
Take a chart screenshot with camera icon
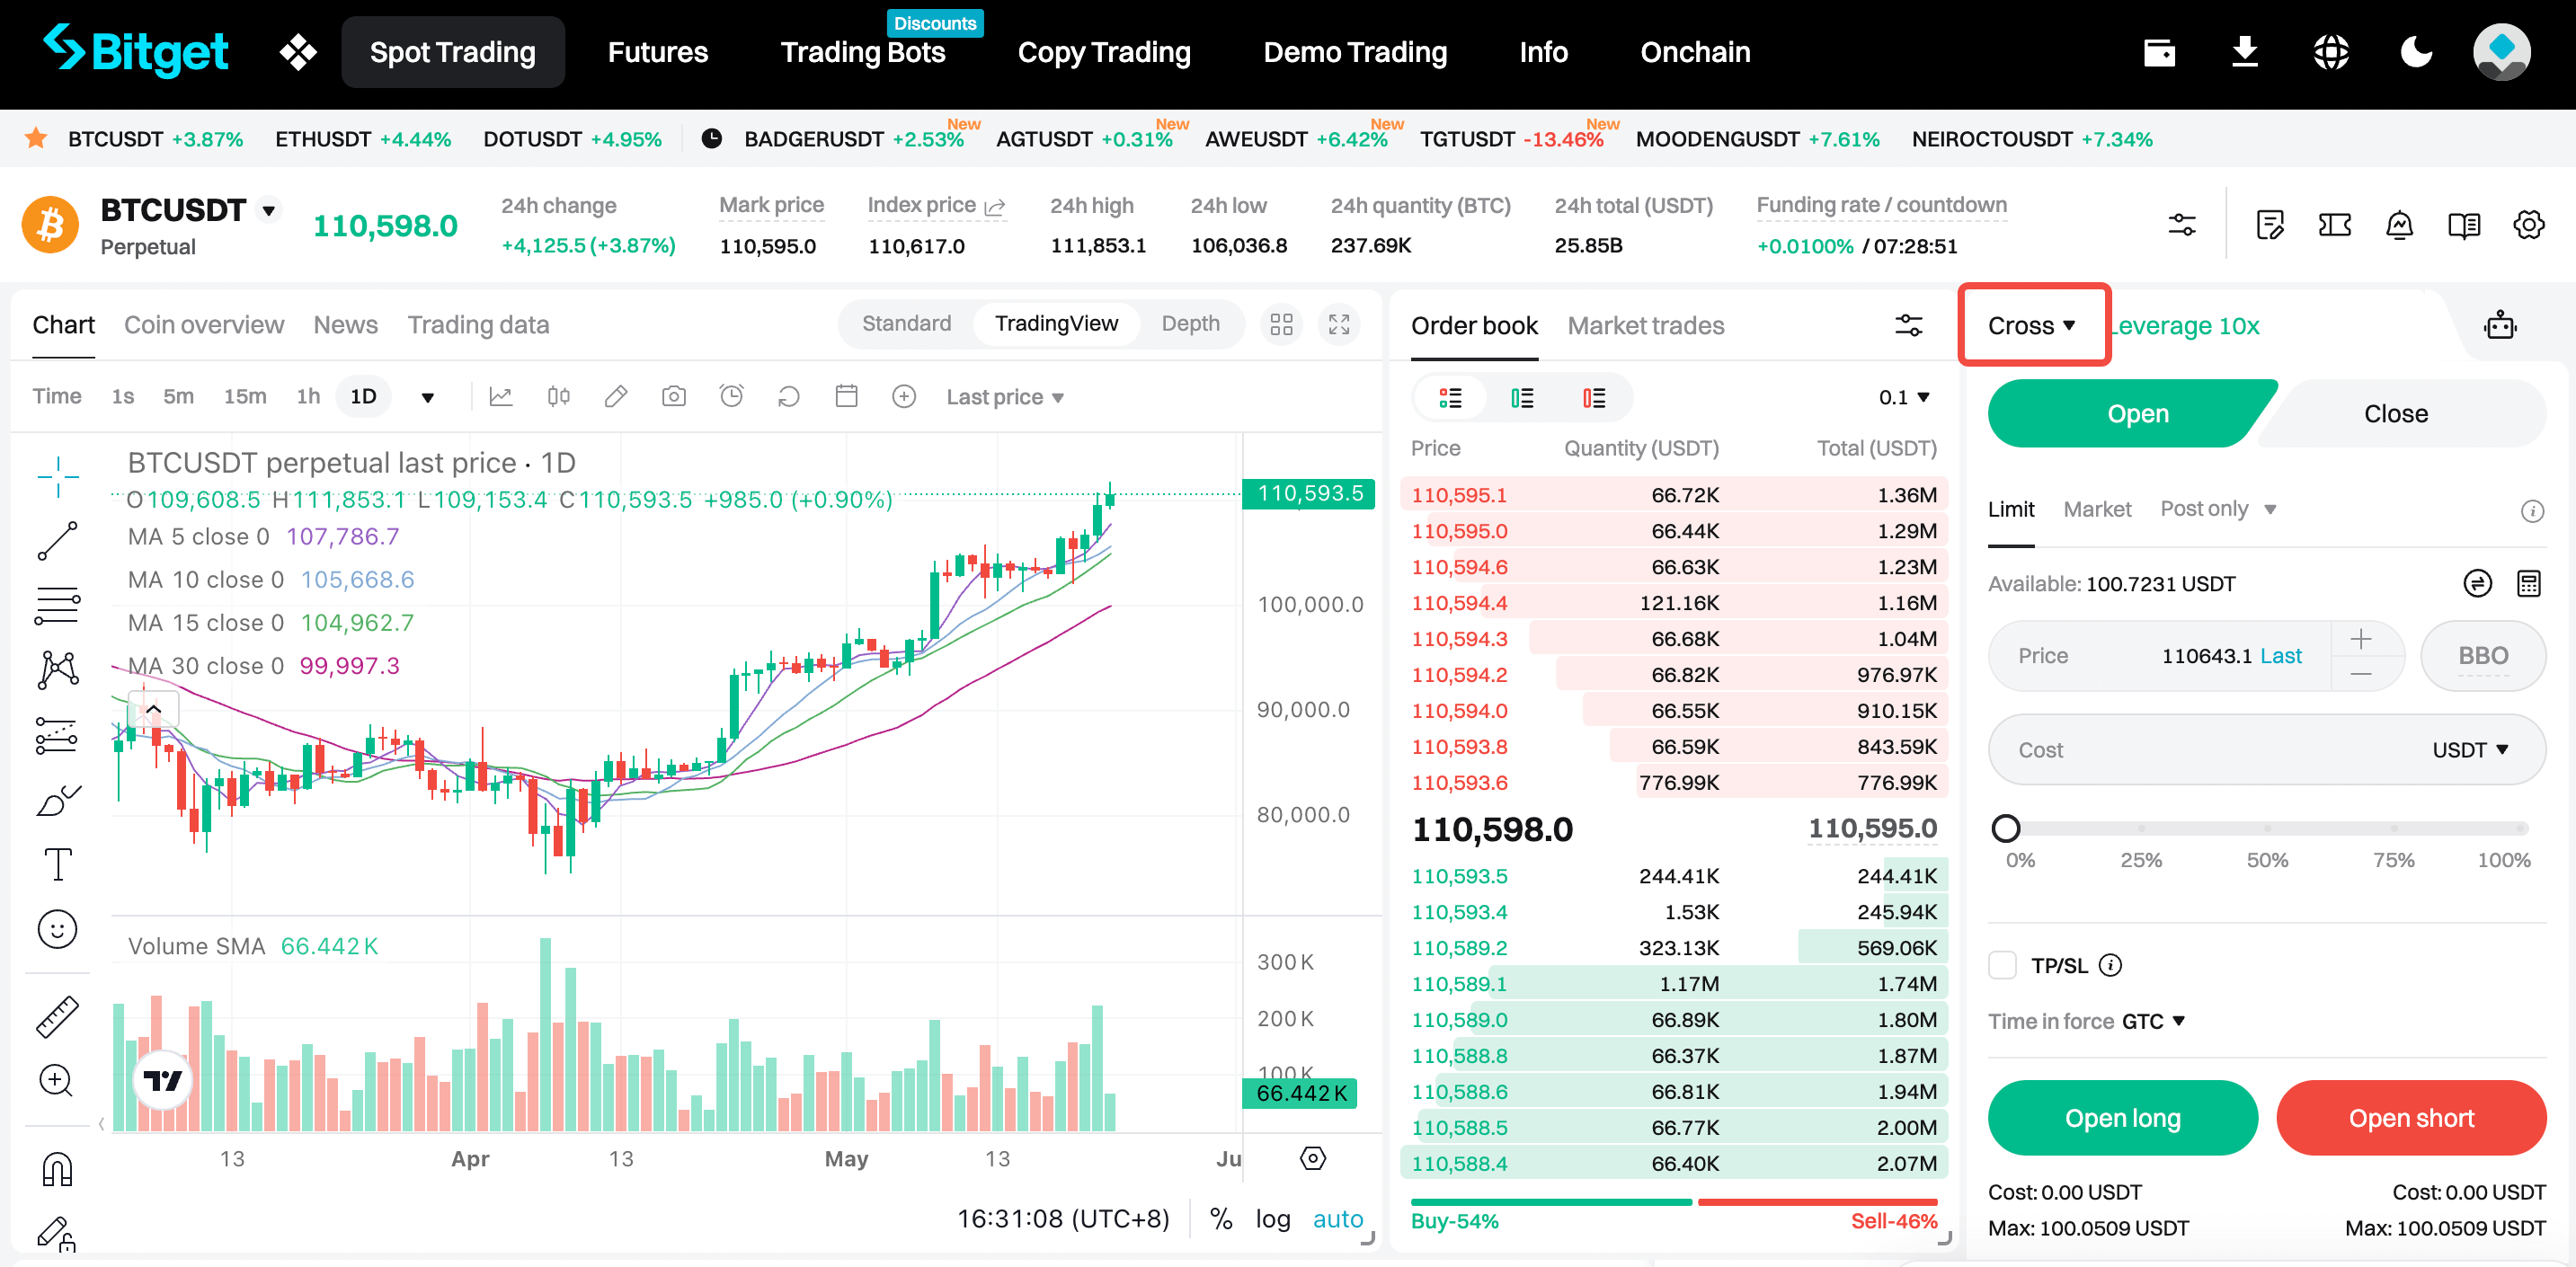(674, 397)
